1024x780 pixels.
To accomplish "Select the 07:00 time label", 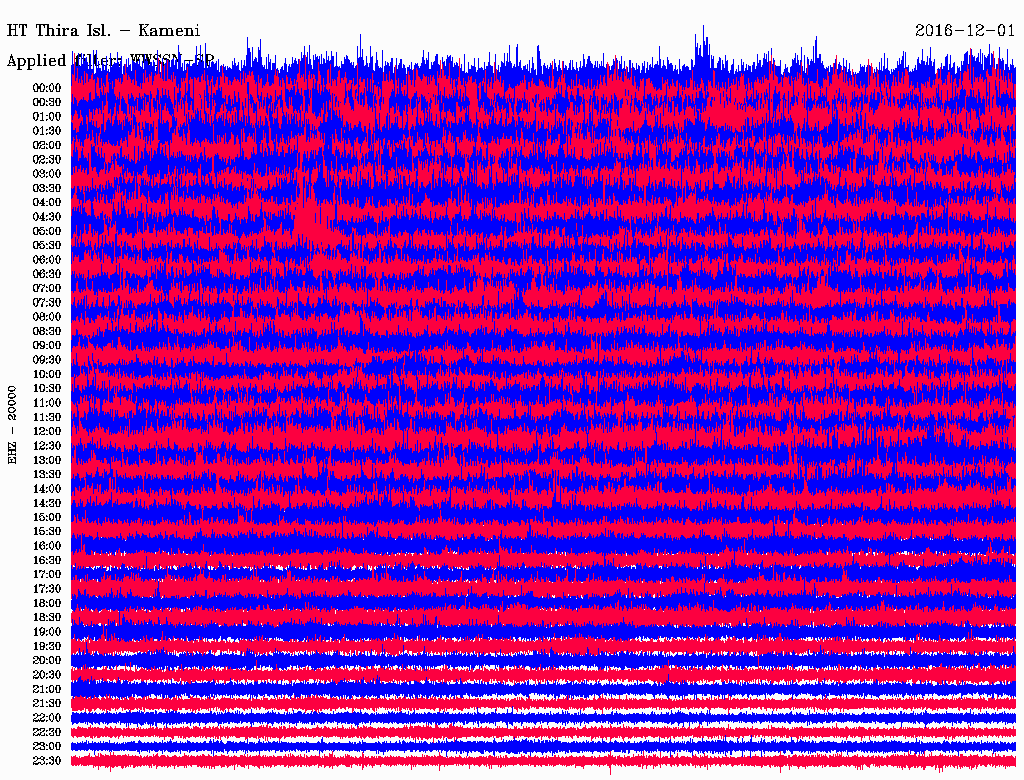I will [47, 288].
